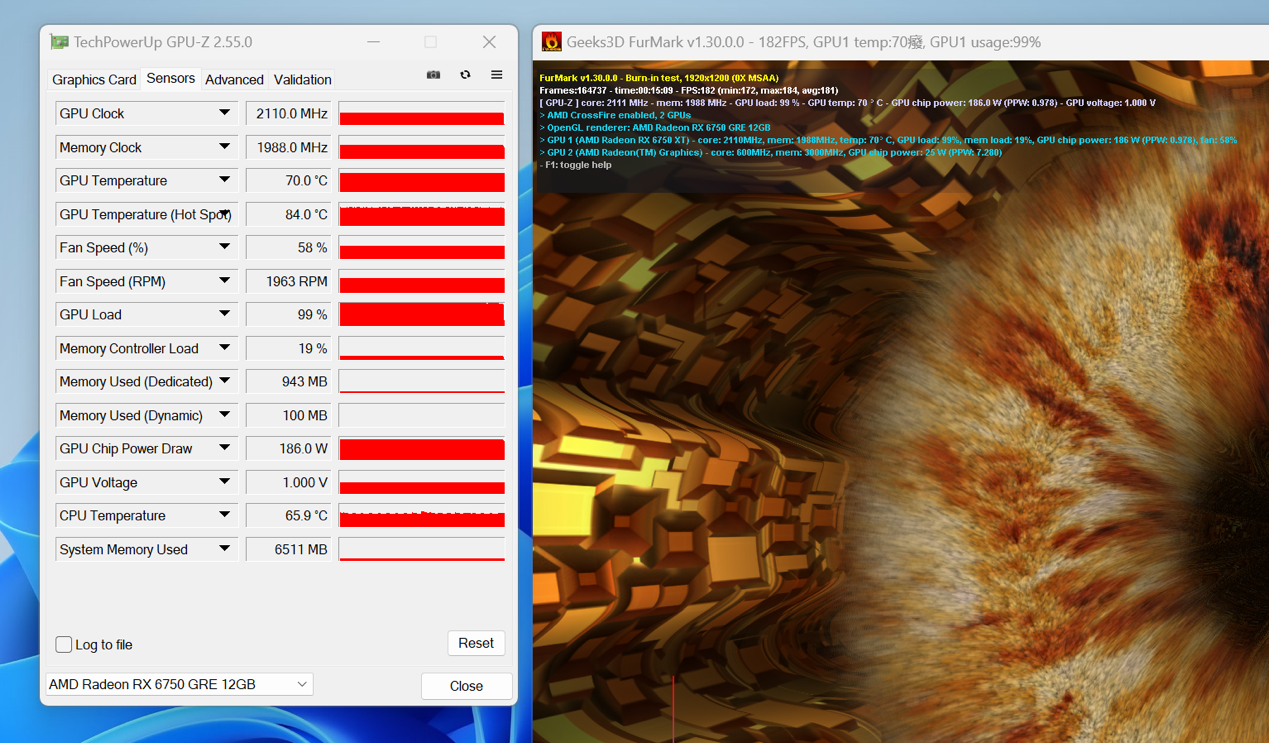Switch to the Graphics Card tab
This screenshot has height=743, width=1269.
[94, 80]
